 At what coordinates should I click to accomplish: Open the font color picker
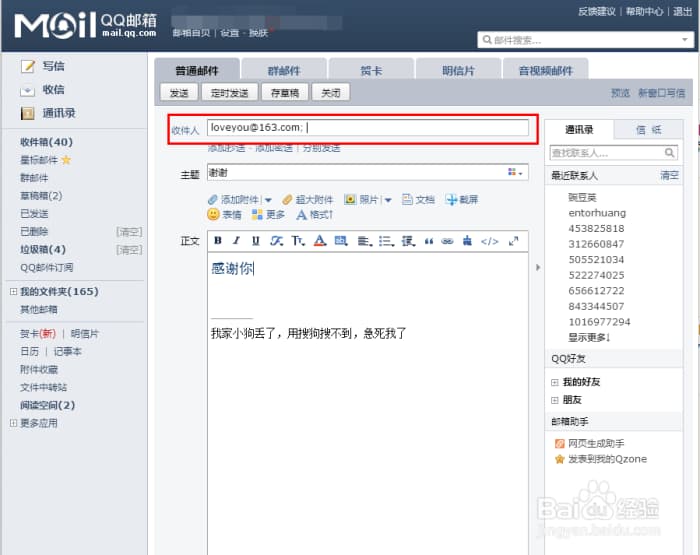320,241
